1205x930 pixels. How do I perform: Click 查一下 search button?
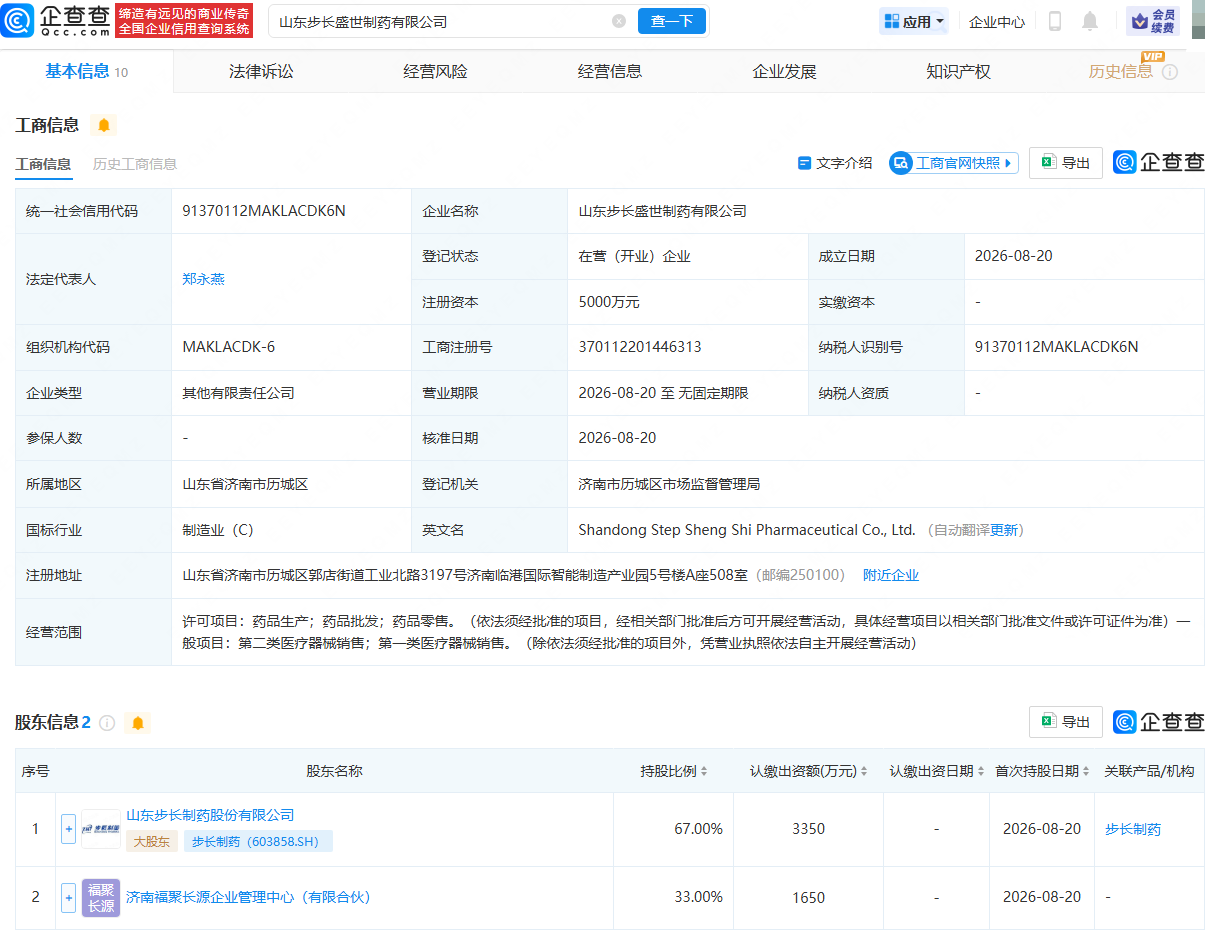click(672, 21)
